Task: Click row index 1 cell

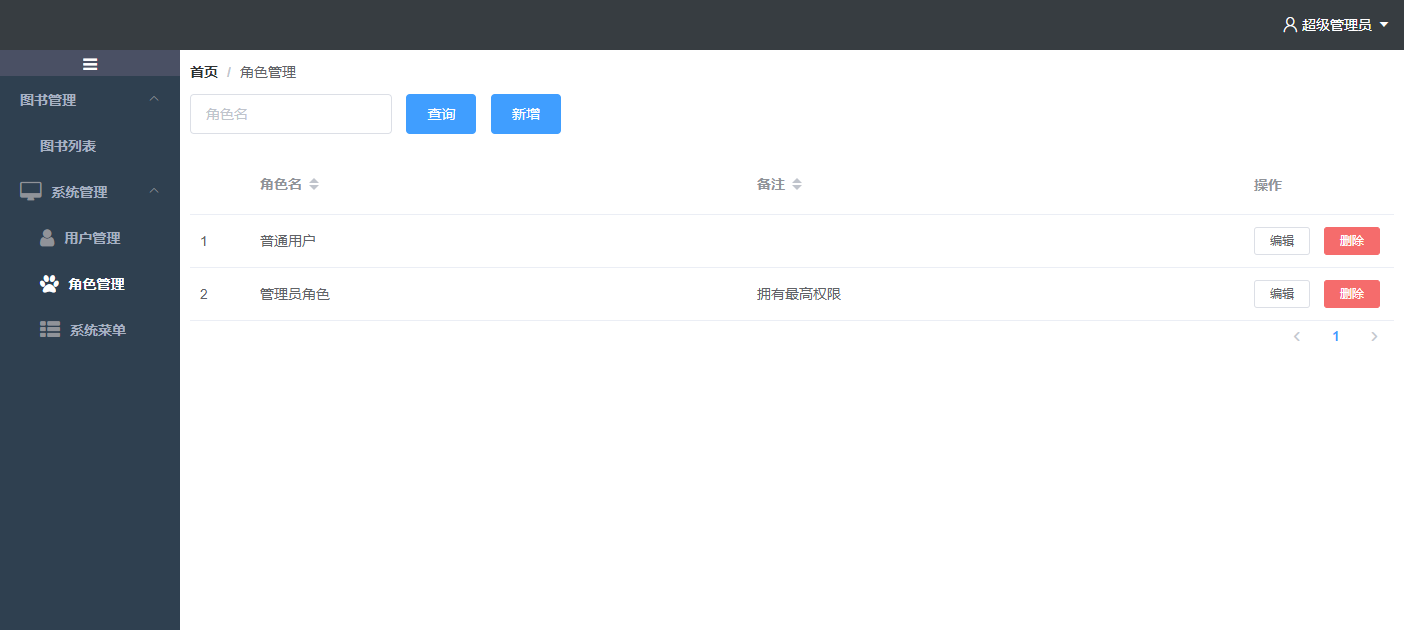Action: [x=204, y=241]
